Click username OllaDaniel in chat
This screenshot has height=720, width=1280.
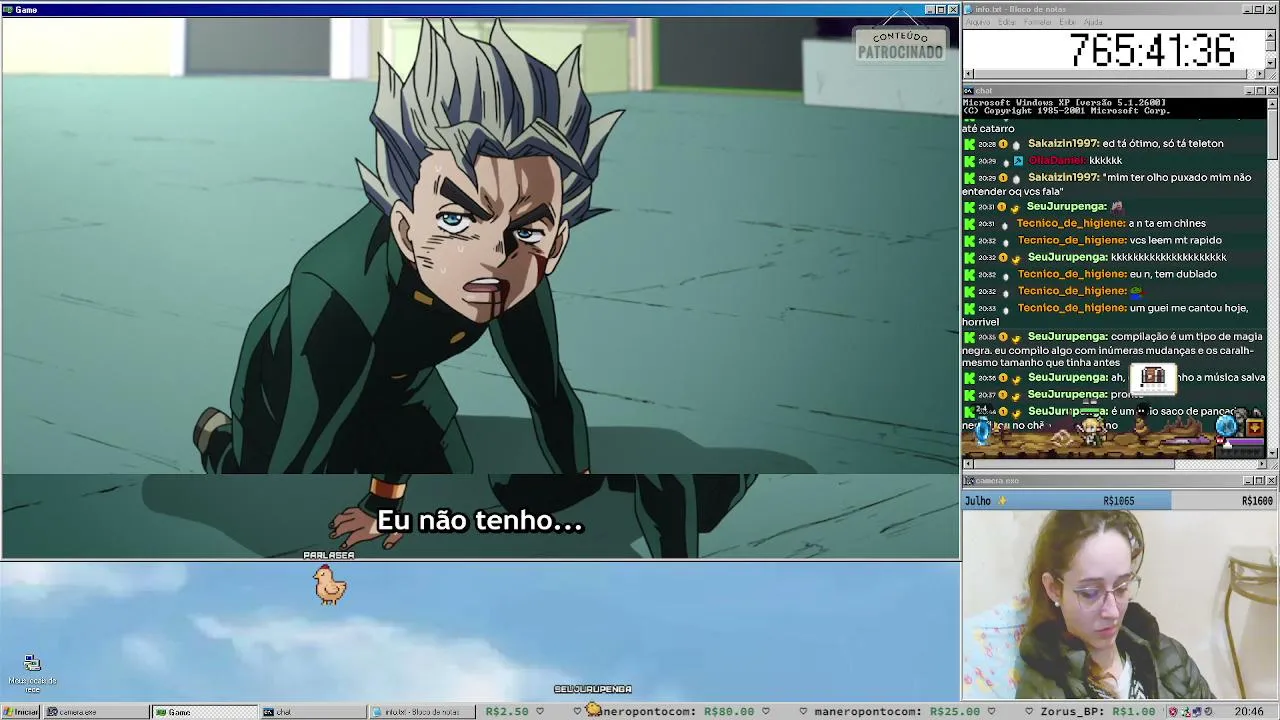1056,161
